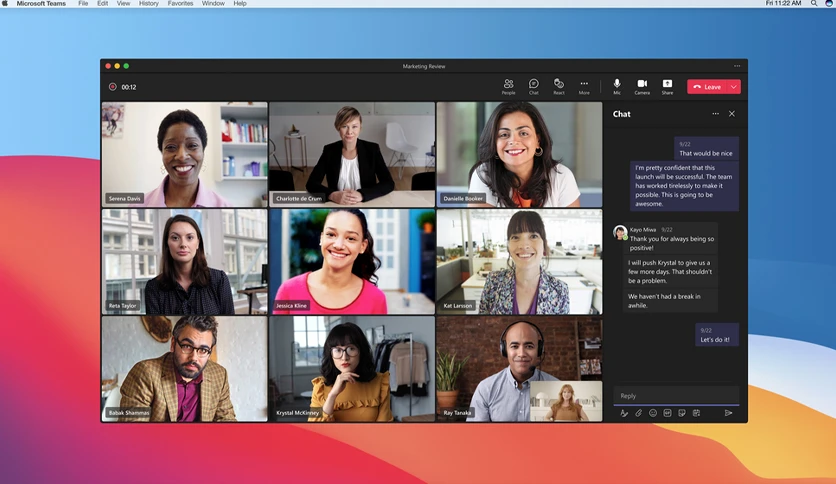Select Charlotte de Crum video tile

[352, 155]
